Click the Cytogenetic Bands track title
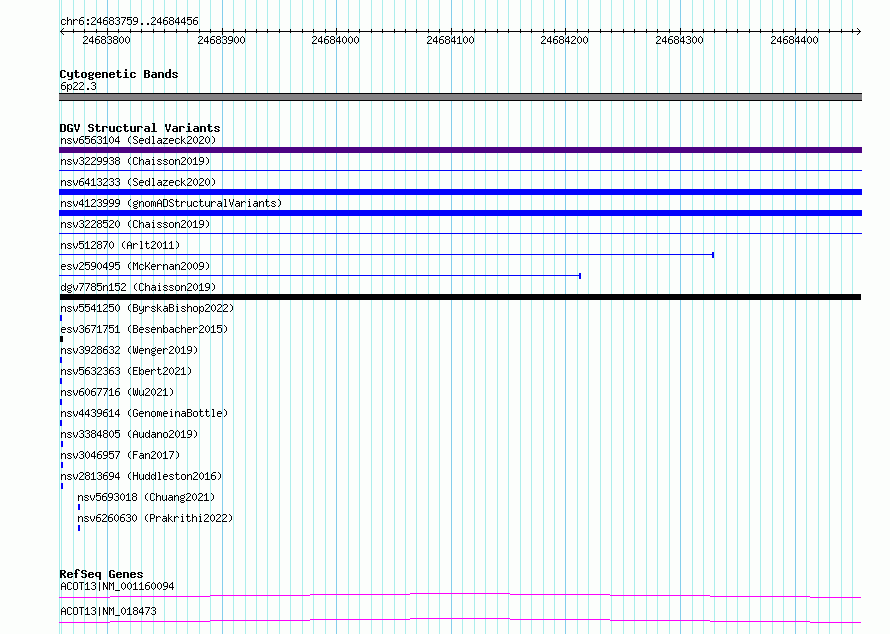This screenshot has width=890, height=634. pyautogui.click(x=119, y=74)
